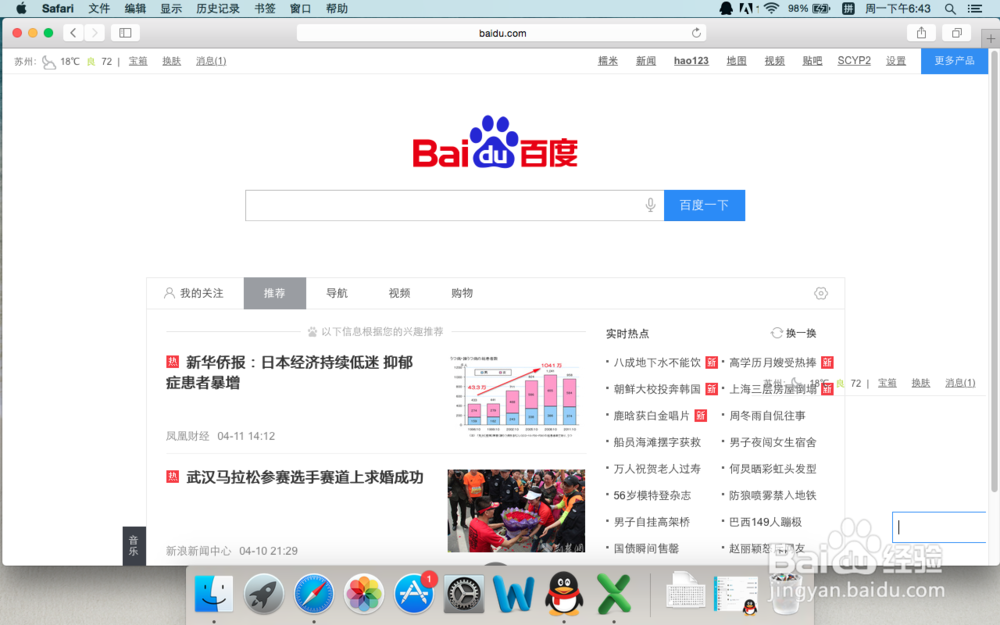The height and width of the screenshot is (625, 1000).
Task: Toggle the 音乐 side panel open
Action: coord(134,545)
